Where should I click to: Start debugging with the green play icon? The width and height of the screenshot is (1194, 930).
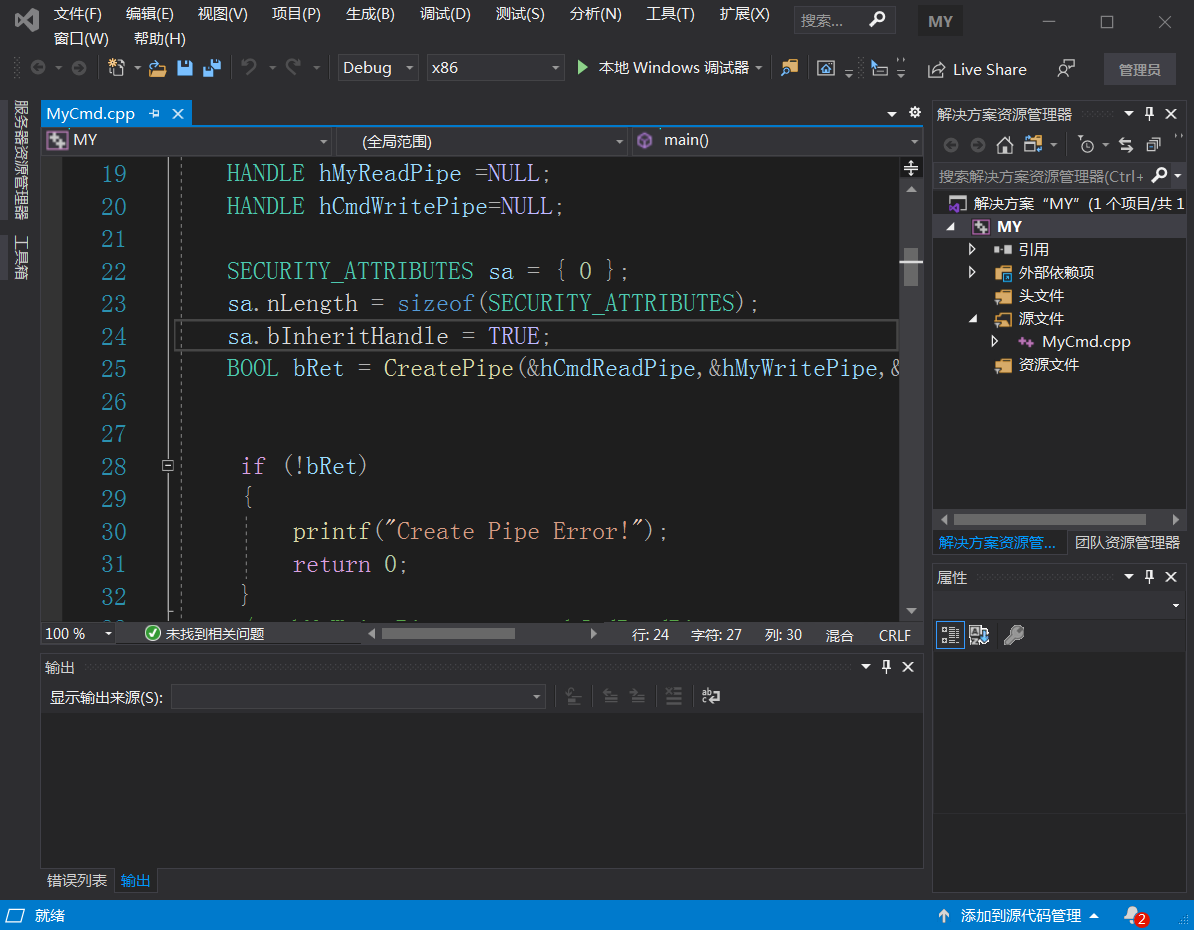point(583,68)
